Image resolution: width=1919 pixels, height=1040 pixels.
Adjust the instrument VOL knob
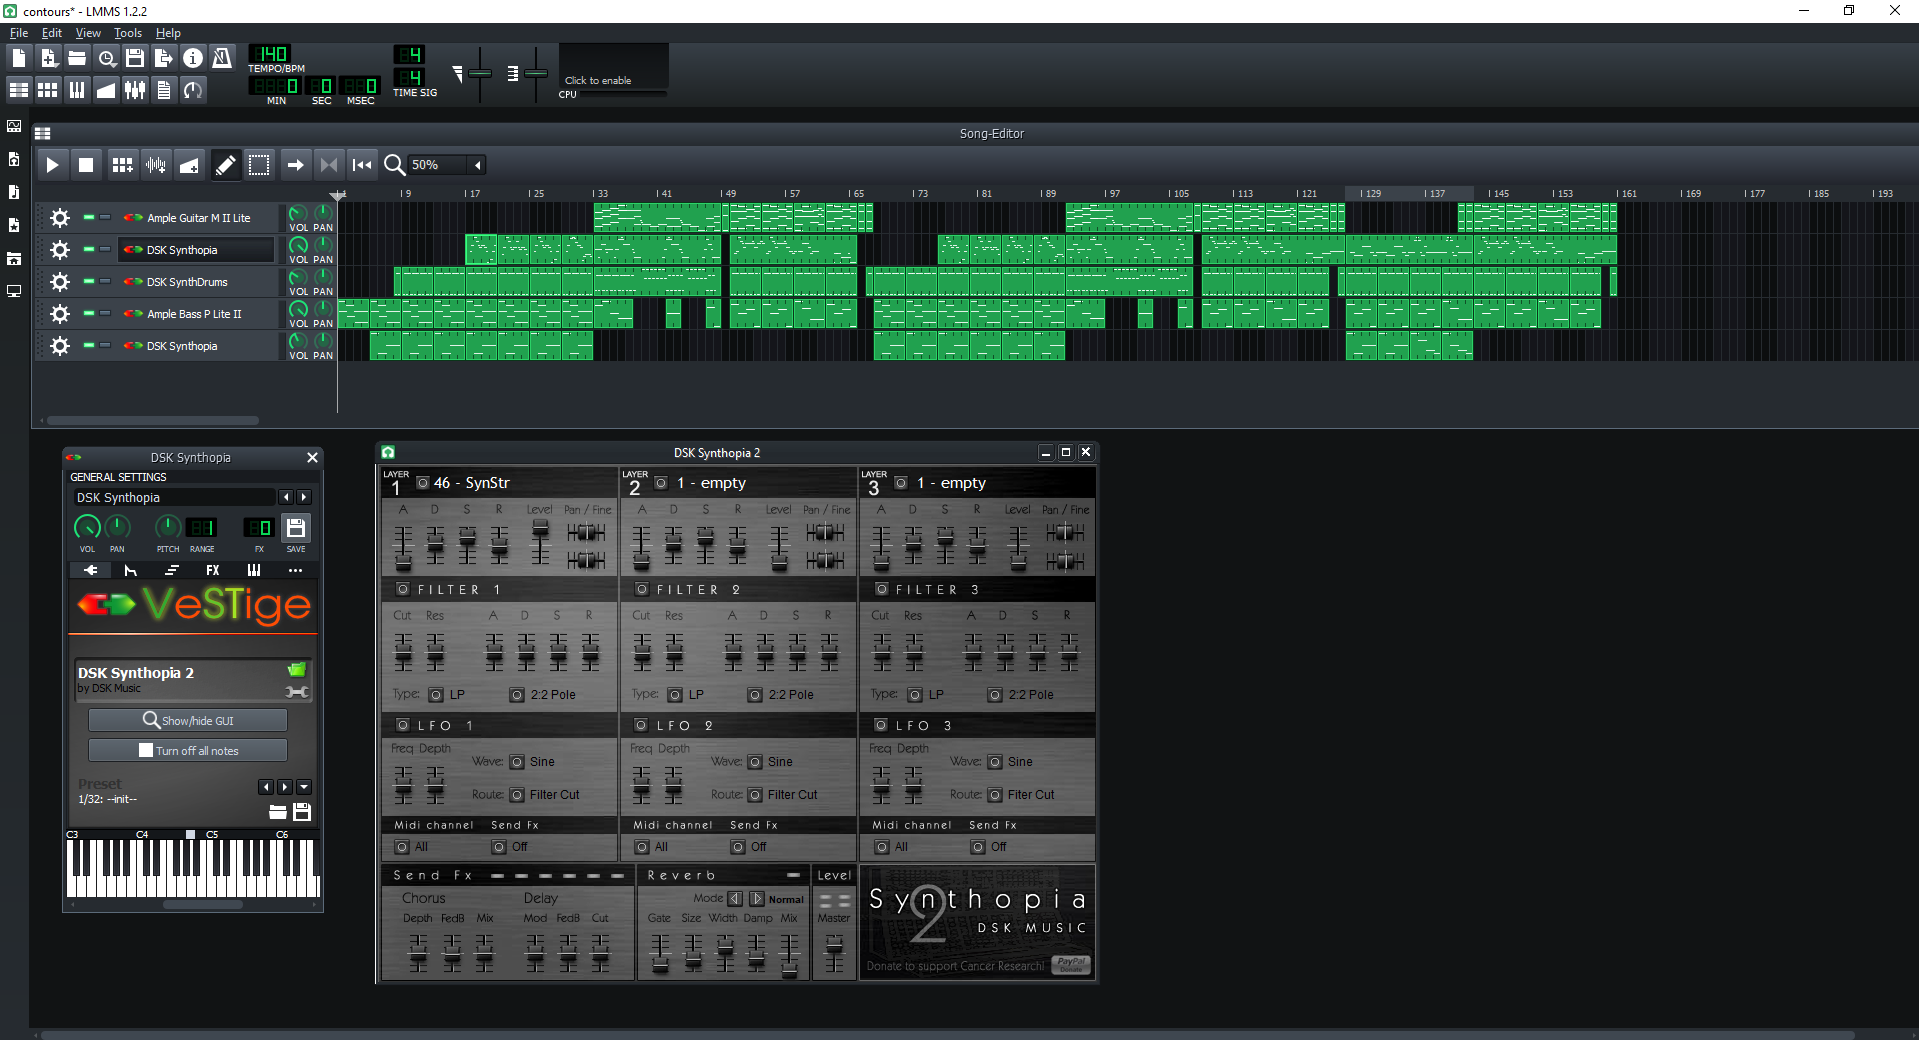87,527
